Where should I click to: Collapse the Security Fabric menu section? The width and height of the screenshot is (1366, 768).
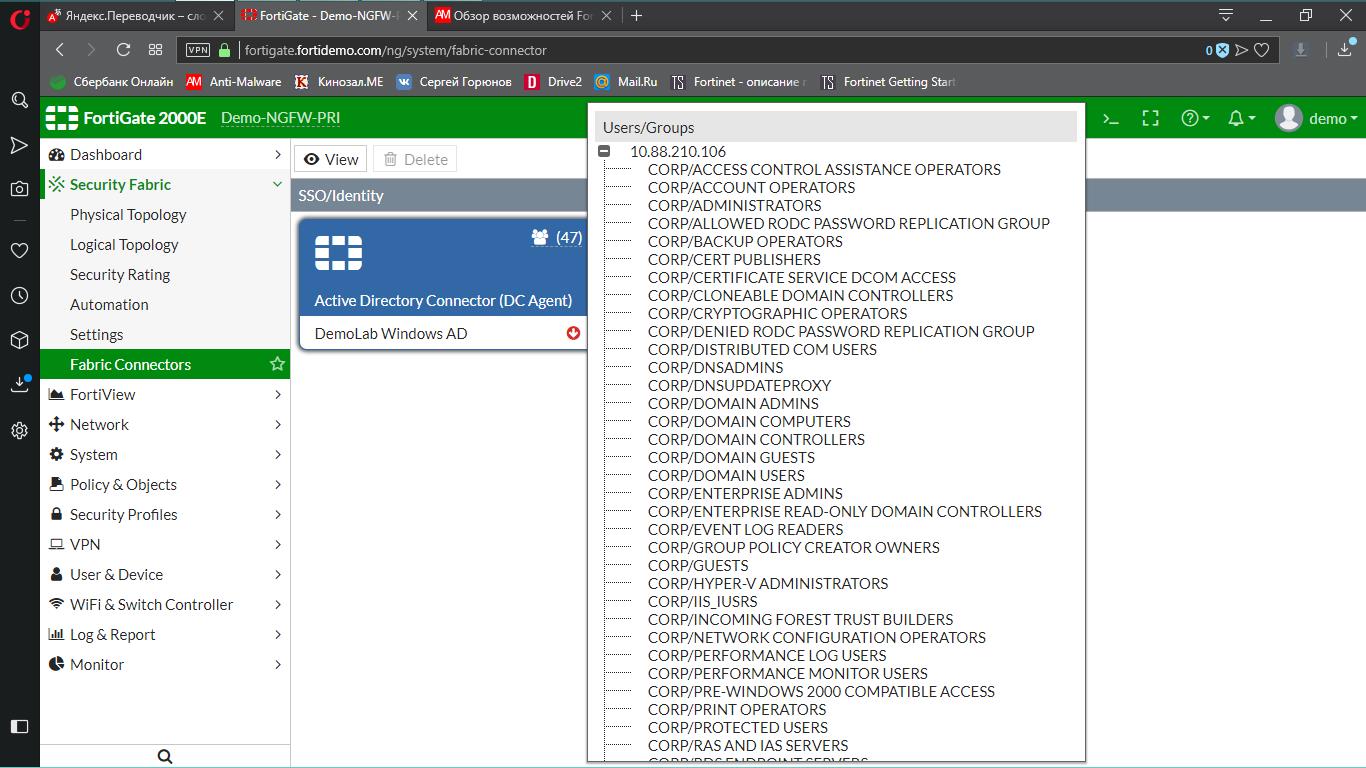click(x=165, y=184)
